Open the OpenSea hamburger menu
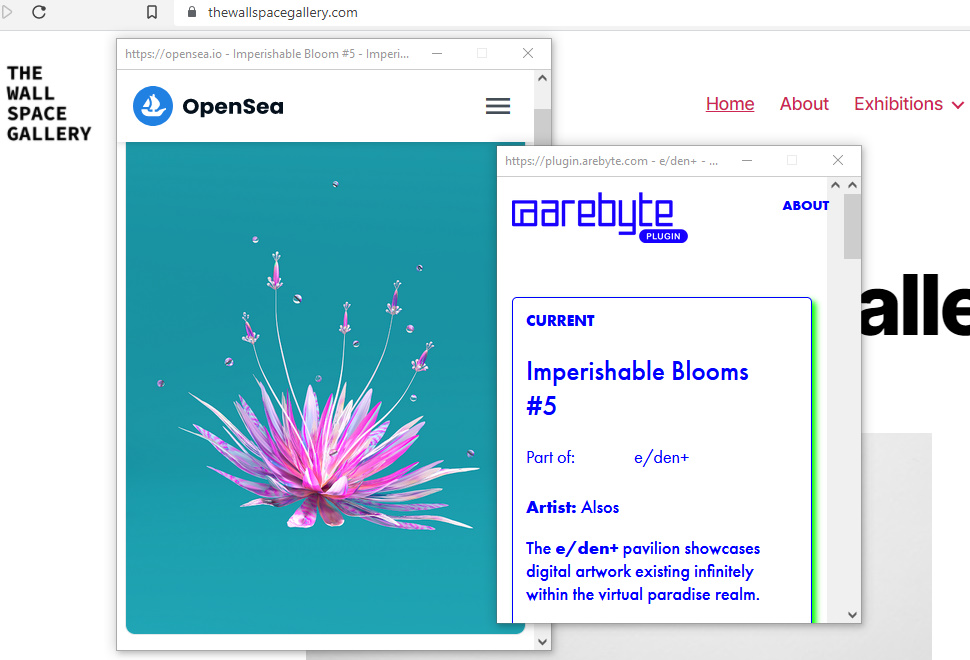970x660 pixels. click(x=498, y=106)
